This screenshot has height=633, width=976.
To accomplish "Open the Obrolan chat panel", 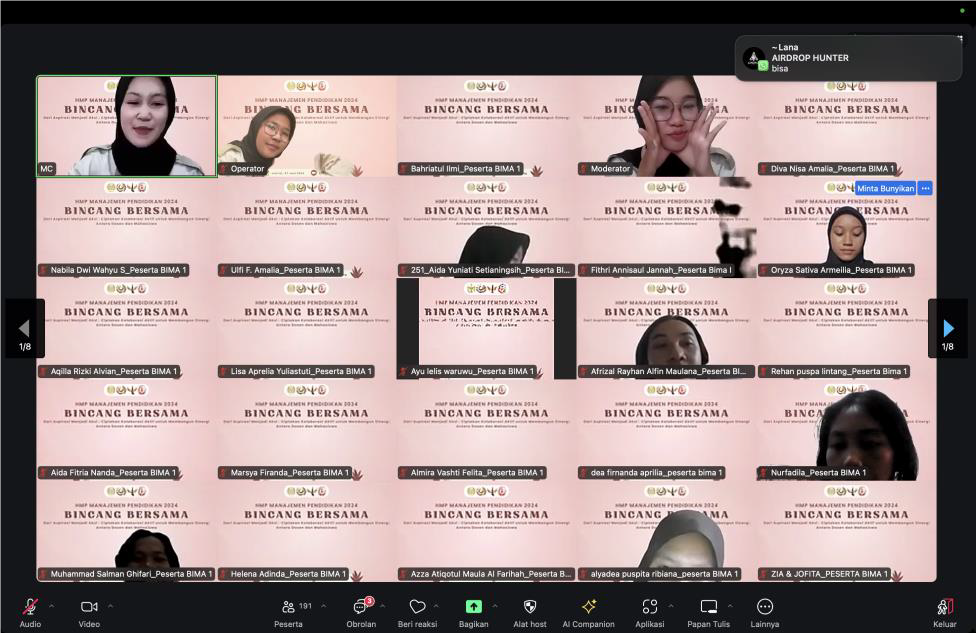I will coord(361,607).
